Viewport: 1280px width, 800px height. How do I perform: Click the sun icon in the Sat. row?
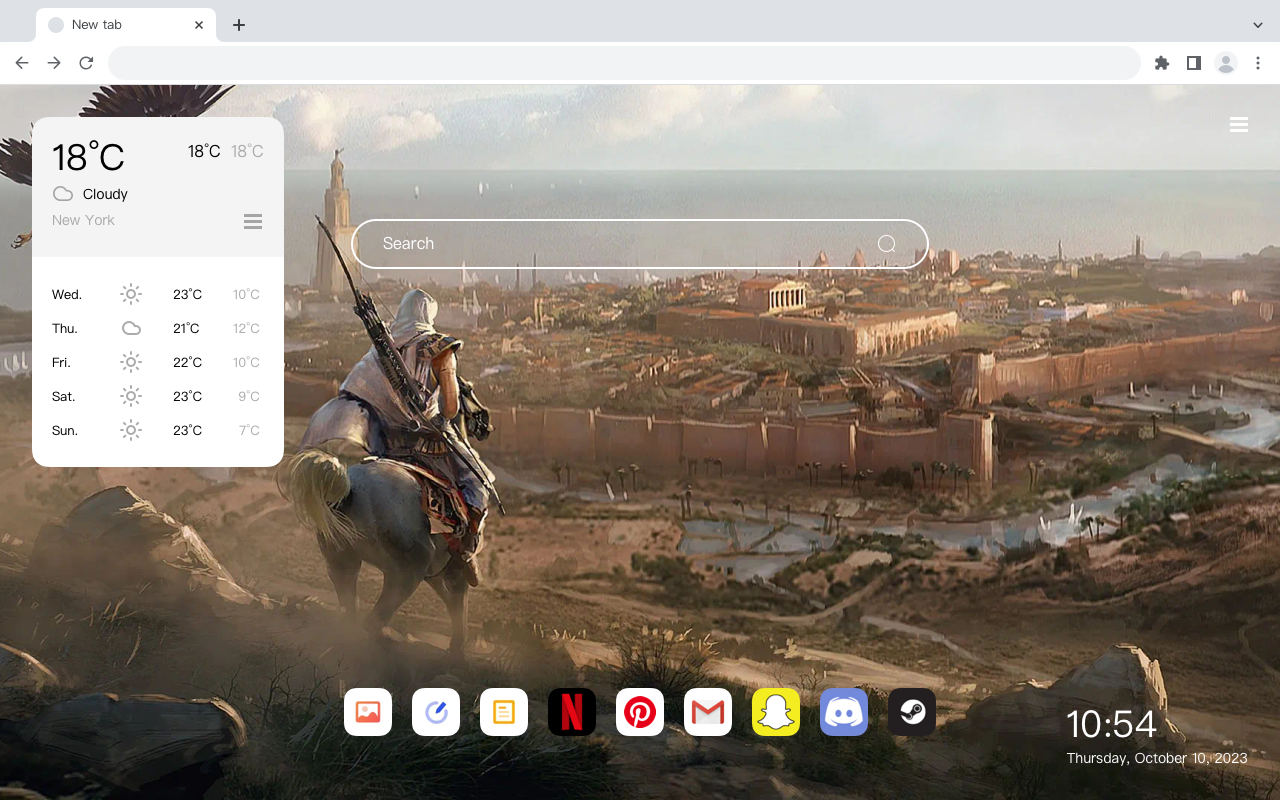131,396
